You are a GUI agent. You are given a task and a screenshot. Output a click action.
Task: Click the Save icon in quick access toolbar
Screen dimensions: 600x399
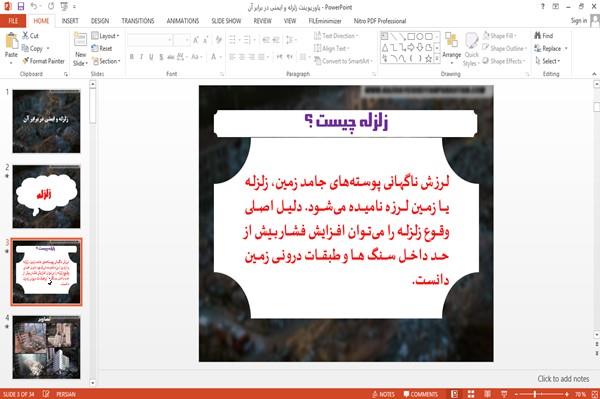[x=21, y=7]
